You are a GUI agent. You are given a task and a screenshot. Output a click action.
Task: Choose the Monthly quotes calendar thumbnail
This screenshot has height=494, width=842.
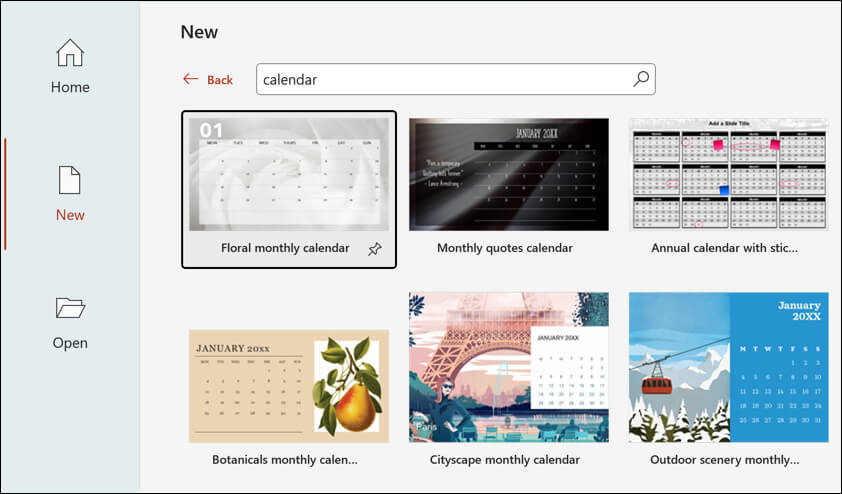pos(509,175)
